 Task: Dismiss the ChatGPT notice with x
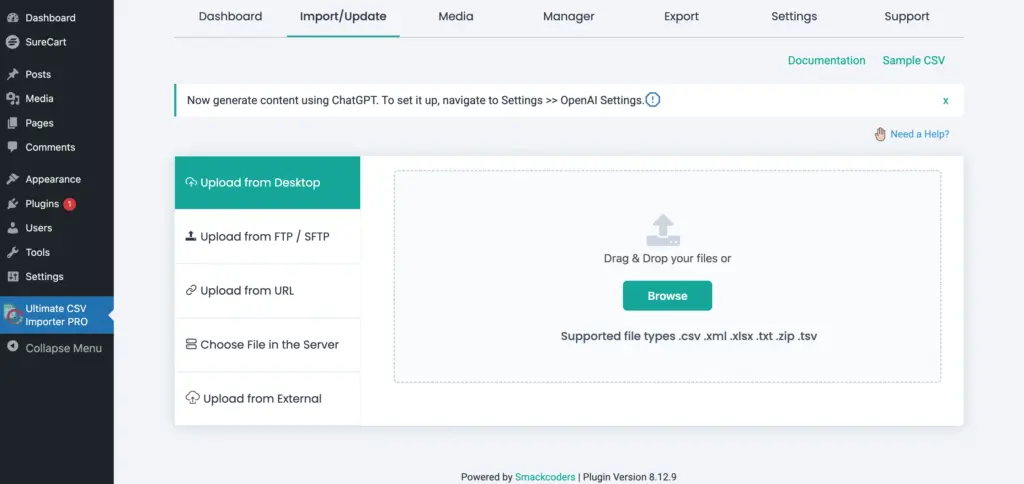tap(945, 101)
